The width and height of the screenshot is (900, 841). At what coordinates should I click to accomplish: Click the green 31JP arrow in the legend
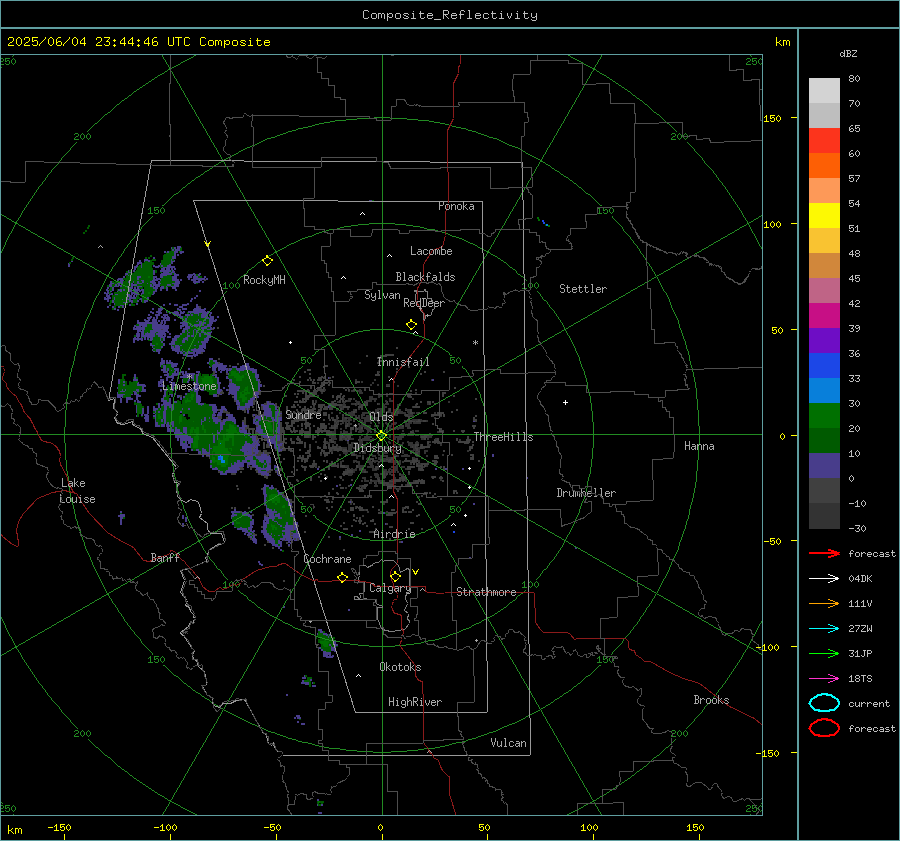(824, 653)
